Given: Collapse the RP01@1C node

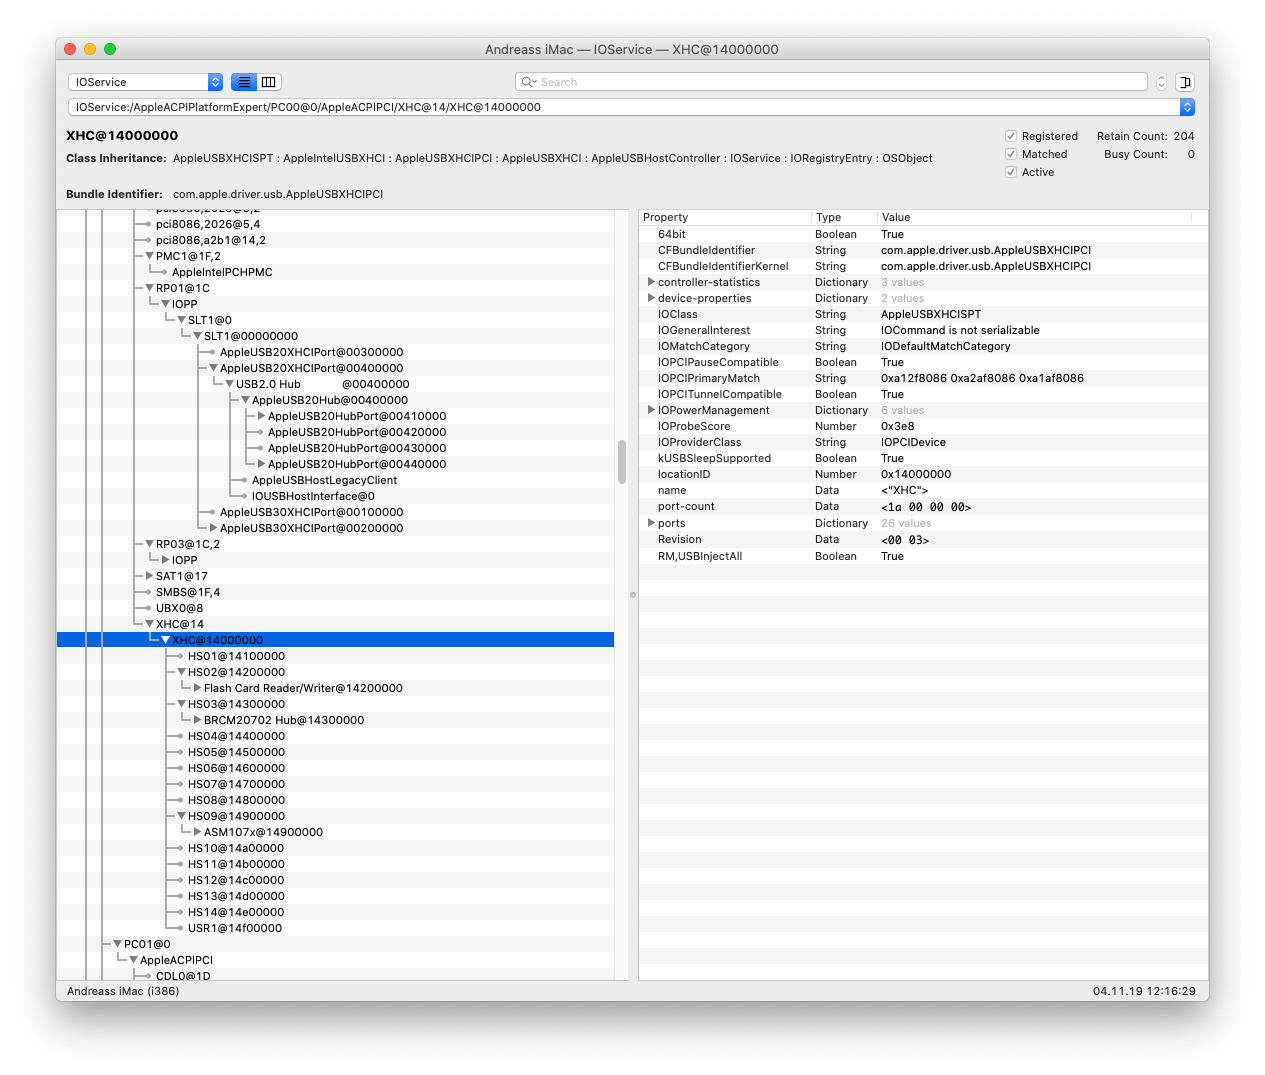Looking at the screenshot, I should (x=150, y=288).
